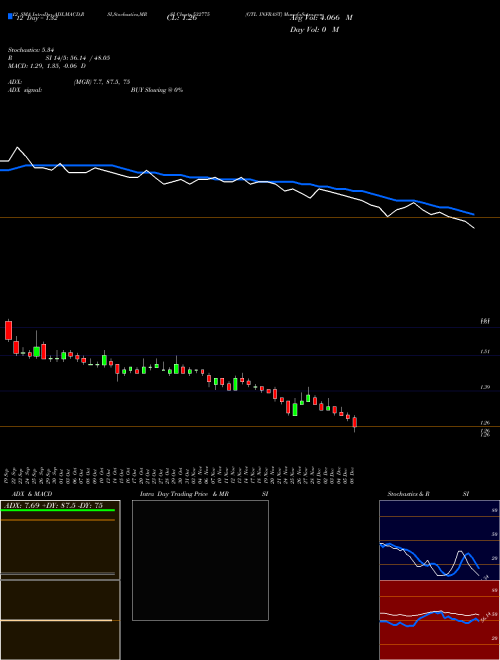Image resolution: width=500 pixels, height=660 pixels.
Task: Click the Avg Vol 4.066 M label
Action: point(321,18)
